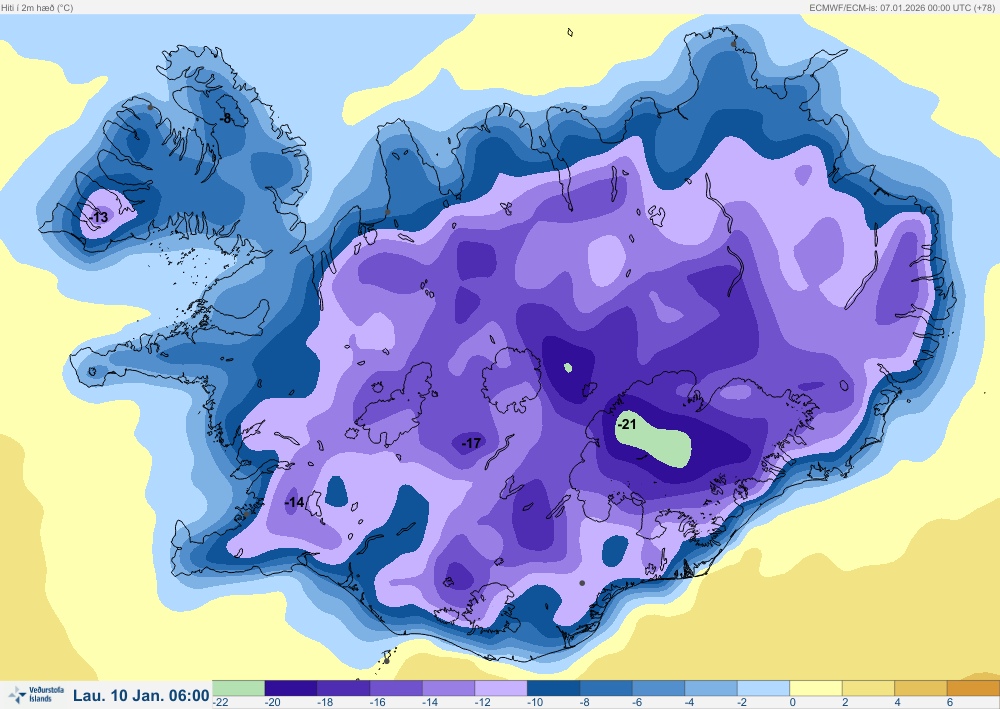The height and width of the screenshot is (709, 1000).
Task: Click the -2 value on the legend scale
Action: pyautogui.click(x=744, y=702)
